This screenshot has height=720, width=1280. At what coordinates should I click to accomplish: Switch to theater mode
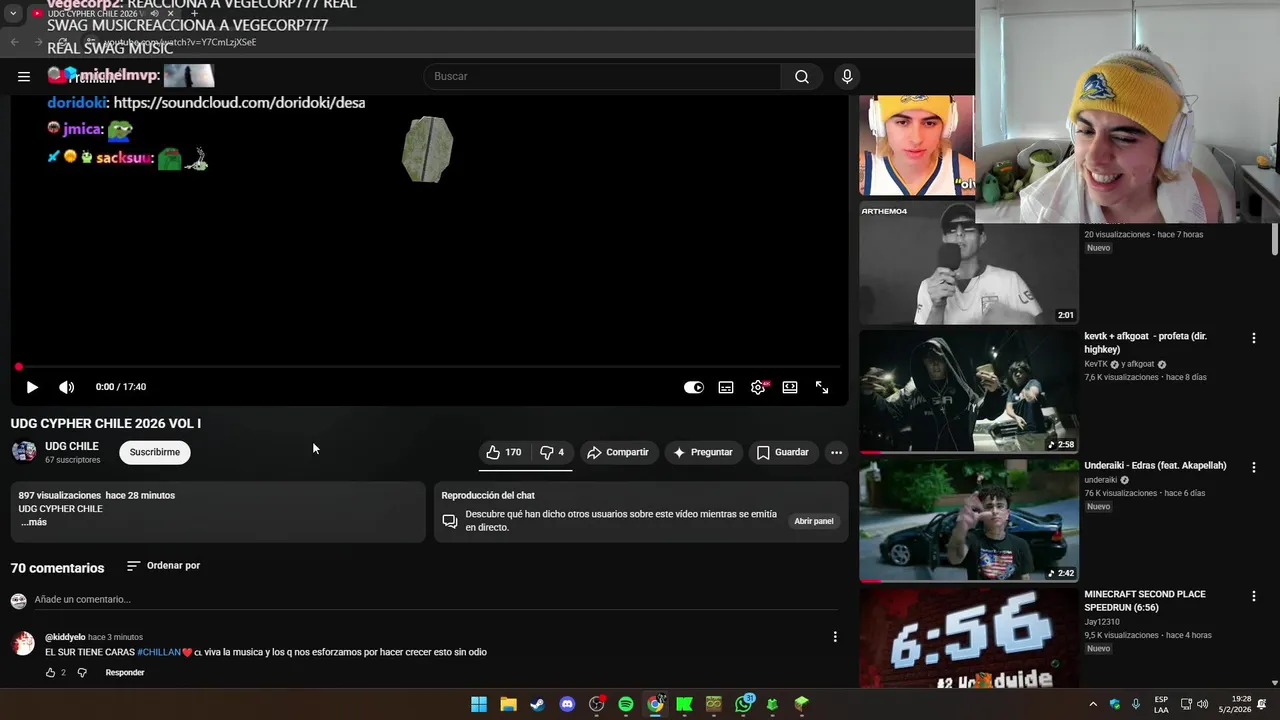coord(790,387)
